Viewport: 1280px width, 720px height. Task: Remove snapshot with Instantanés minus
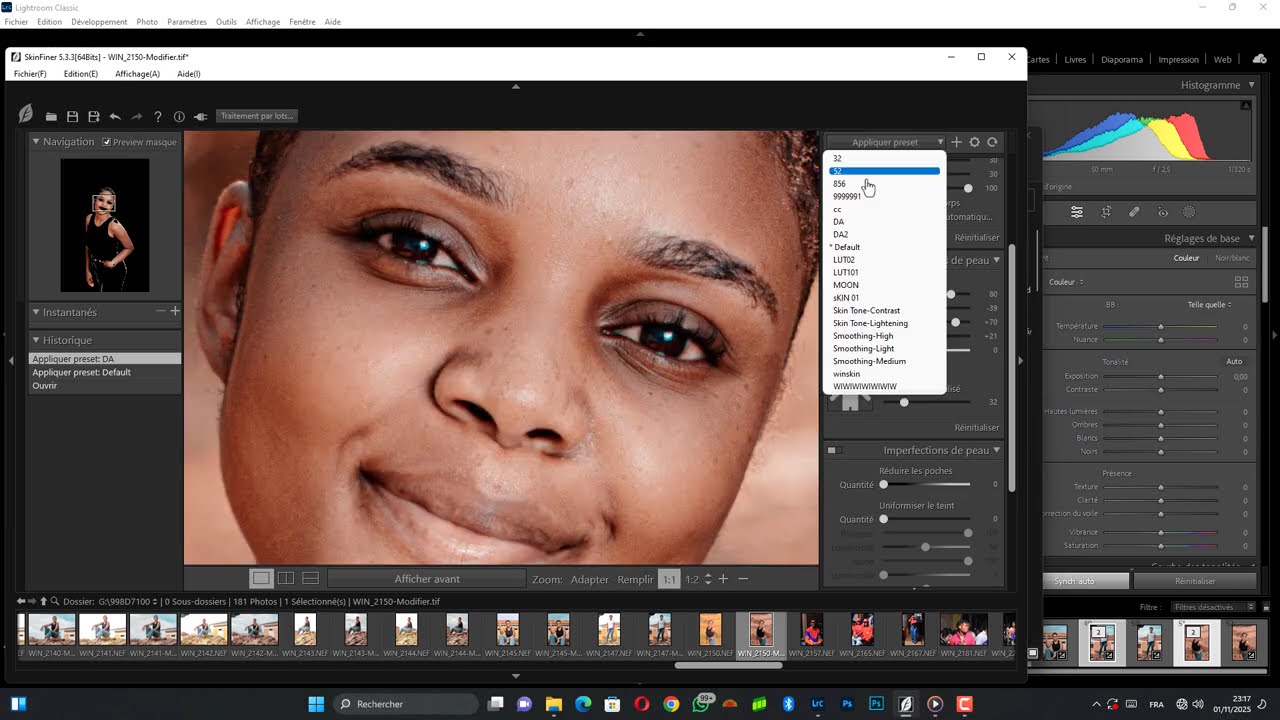coord(161,311)
